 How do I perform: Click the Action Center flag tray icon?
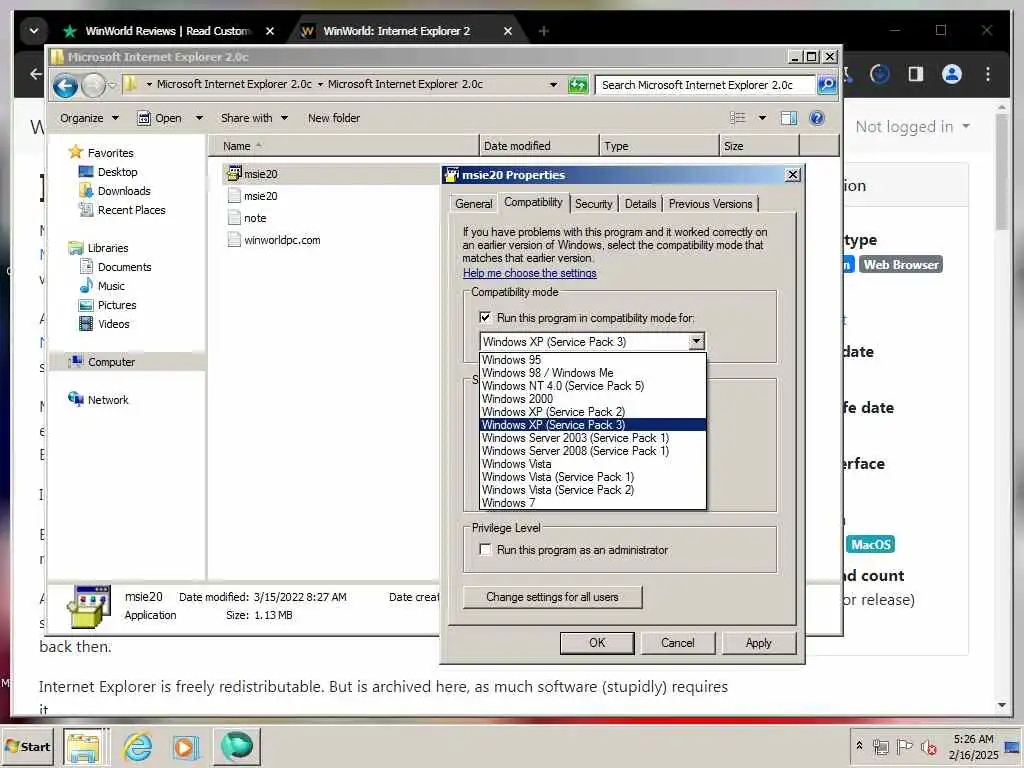click(904, 746)
